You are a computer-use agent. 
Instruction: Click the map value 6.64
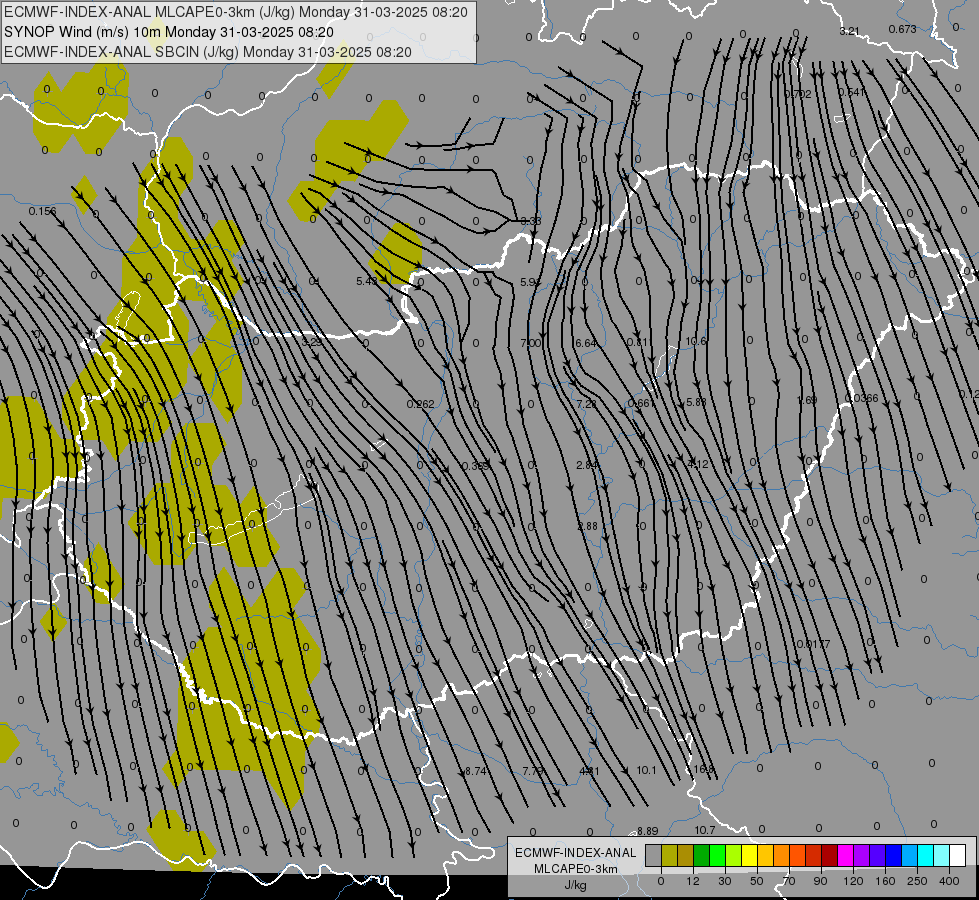(586, 343)
